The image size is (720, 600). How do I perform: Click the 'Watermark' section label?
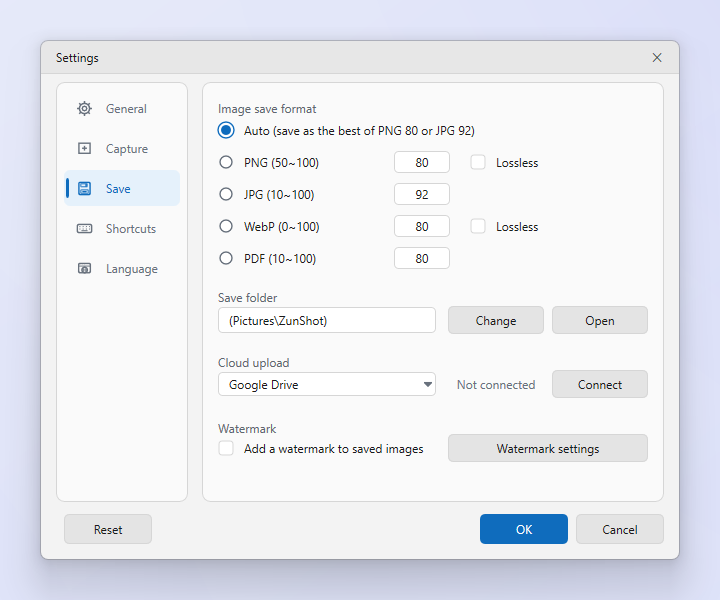[247, 429]
